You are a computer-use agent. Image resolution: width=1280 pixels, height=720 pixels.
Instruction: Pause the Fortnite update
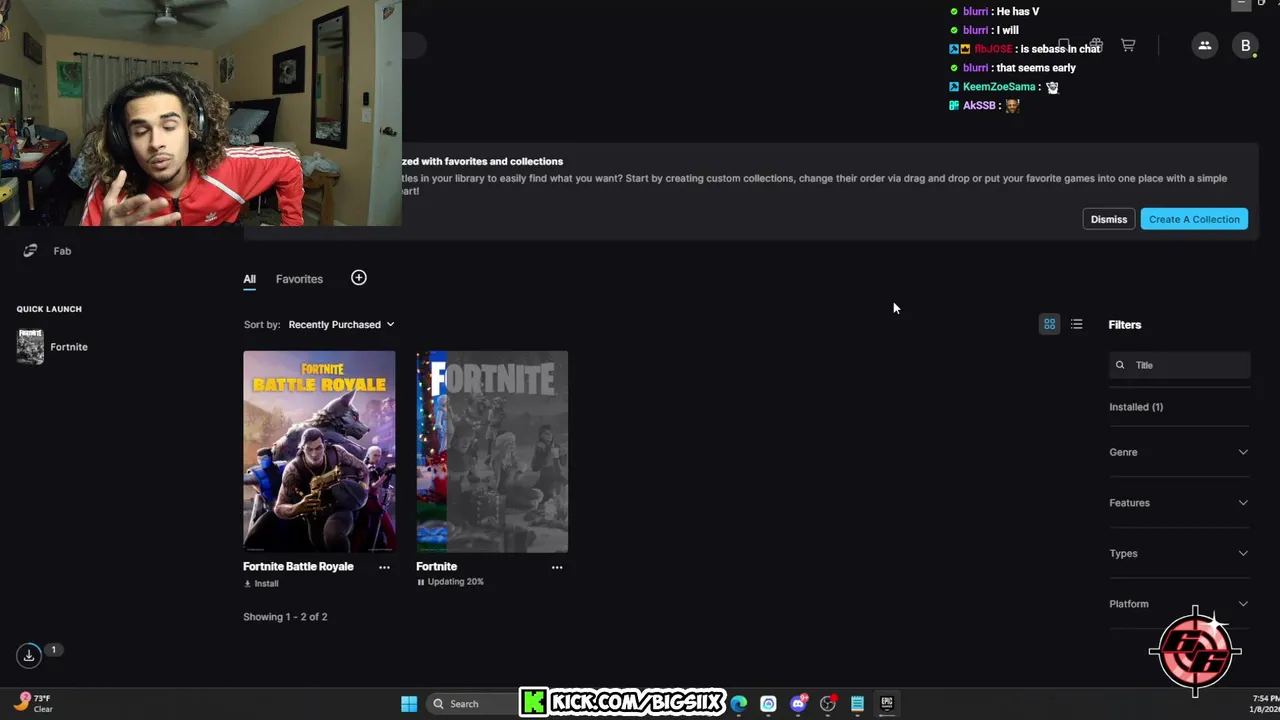421,582
